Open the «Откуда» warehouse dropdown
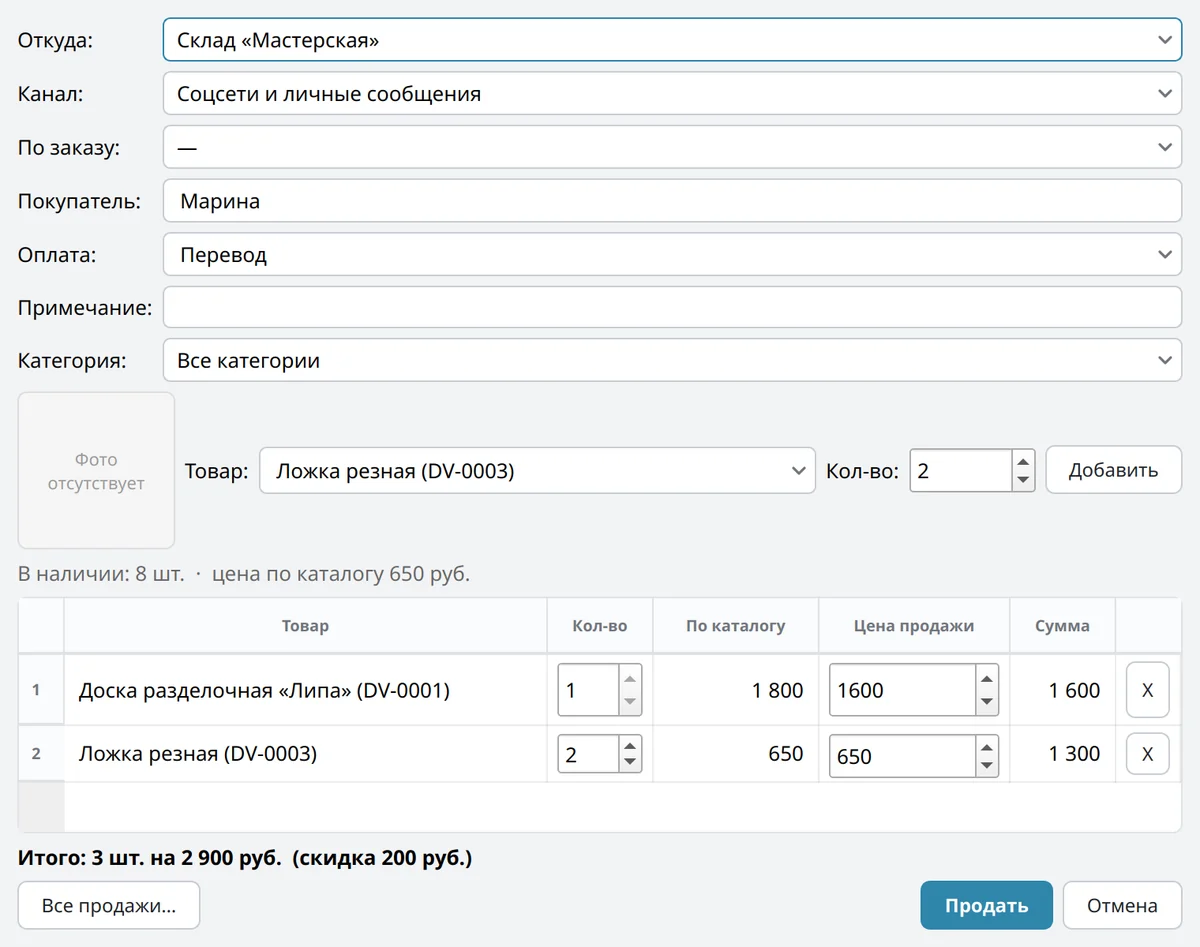 coord(672,40)
